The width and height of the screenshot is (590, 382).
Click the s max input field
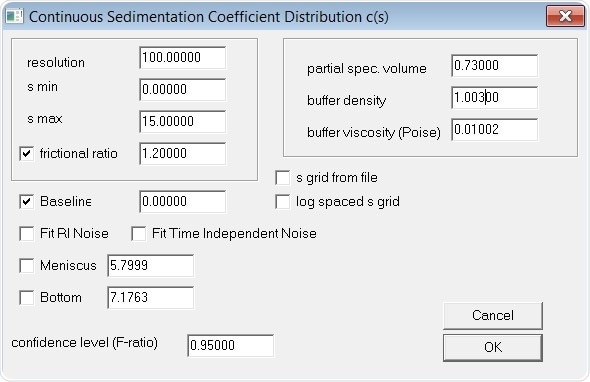tap(182, 122)
